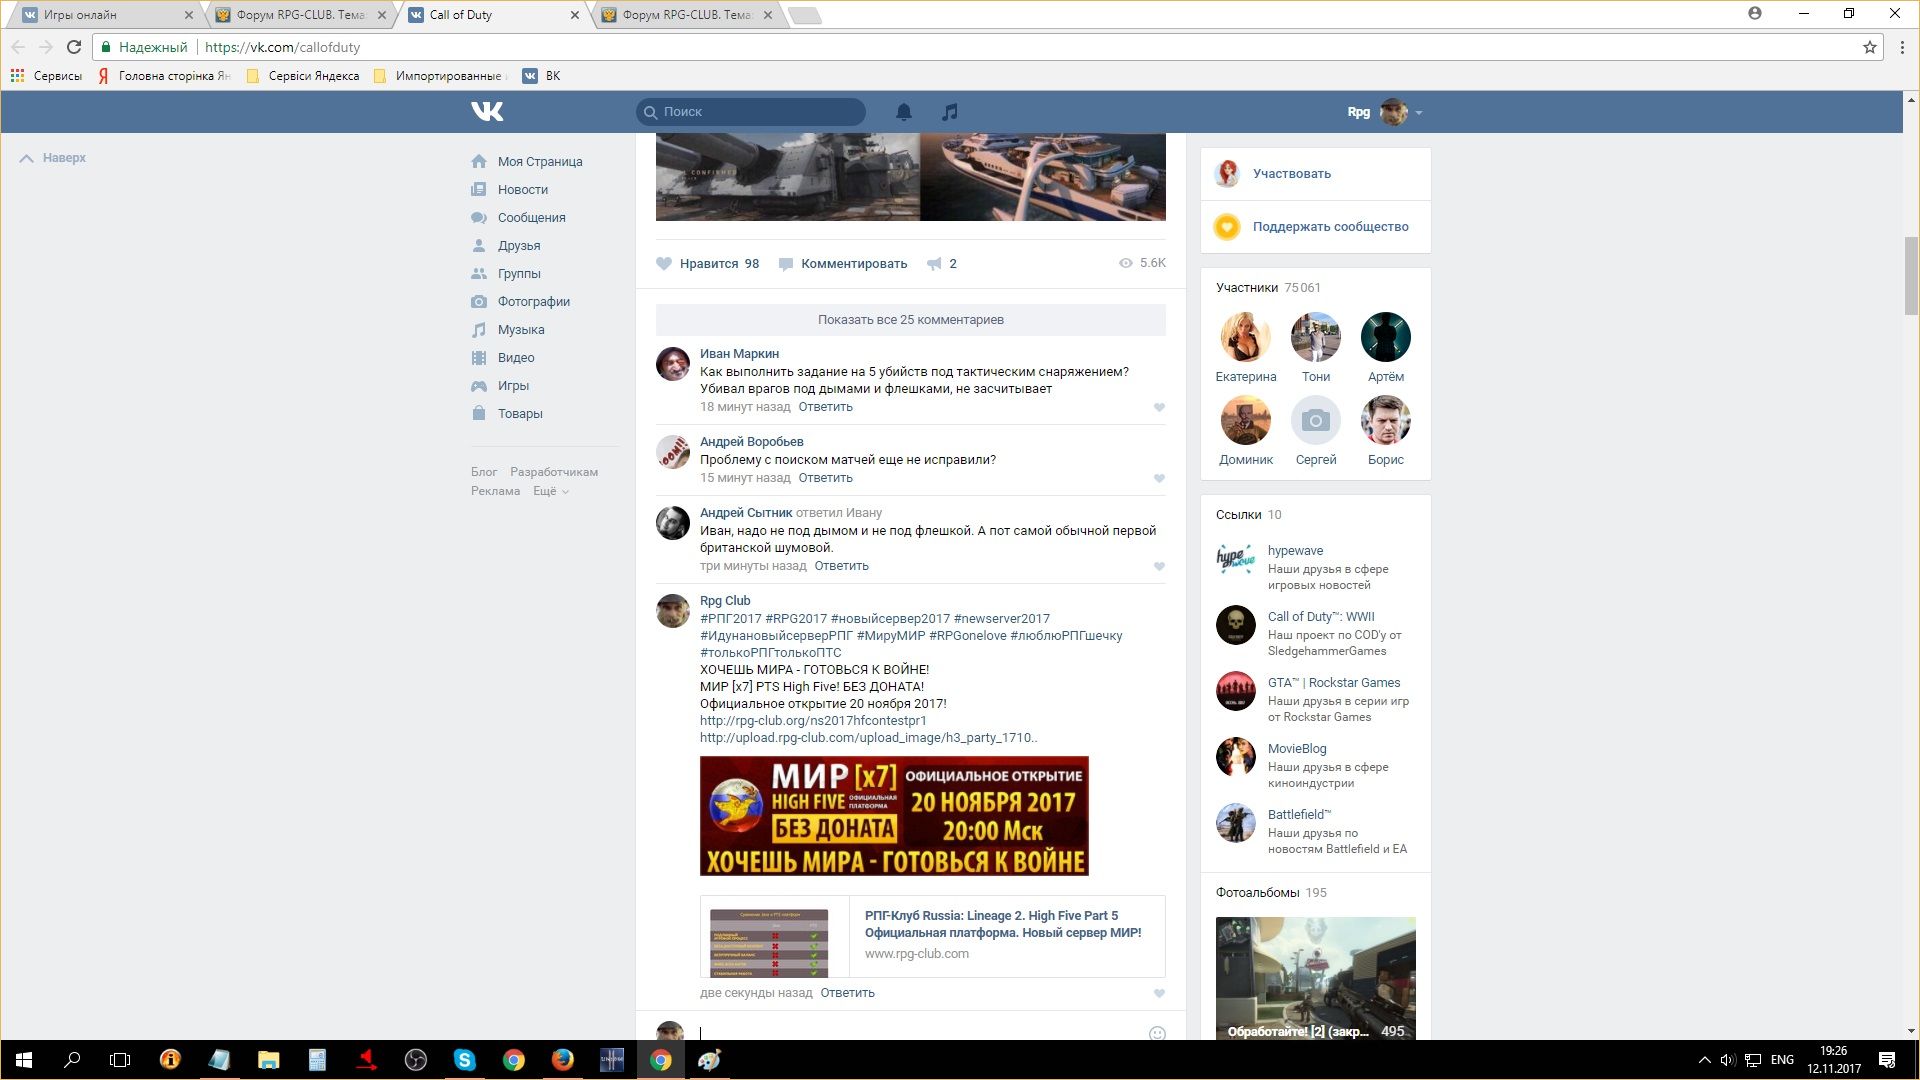This screenshot has height=1080, width=1920.
Task: Show all 25 comments
Action: 910,320
